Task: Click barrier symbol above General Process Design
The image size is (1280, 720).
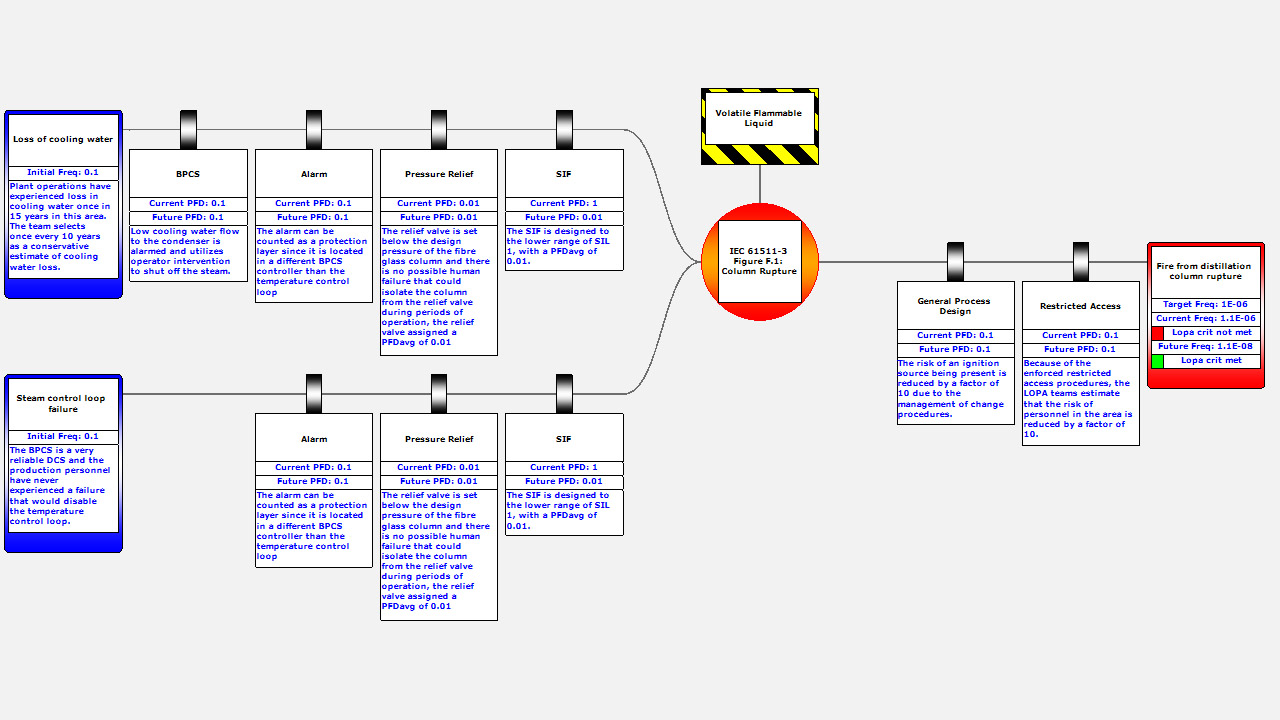Action: [955, 261]
